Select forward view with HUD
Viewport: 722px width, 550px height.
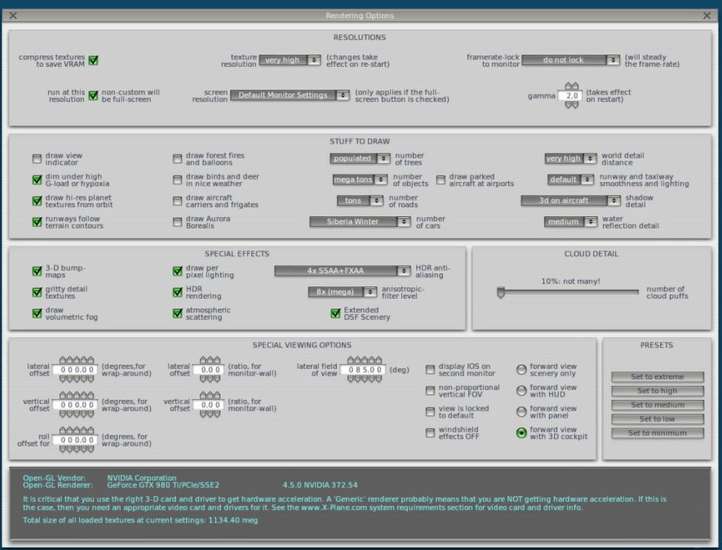point(521,391)
